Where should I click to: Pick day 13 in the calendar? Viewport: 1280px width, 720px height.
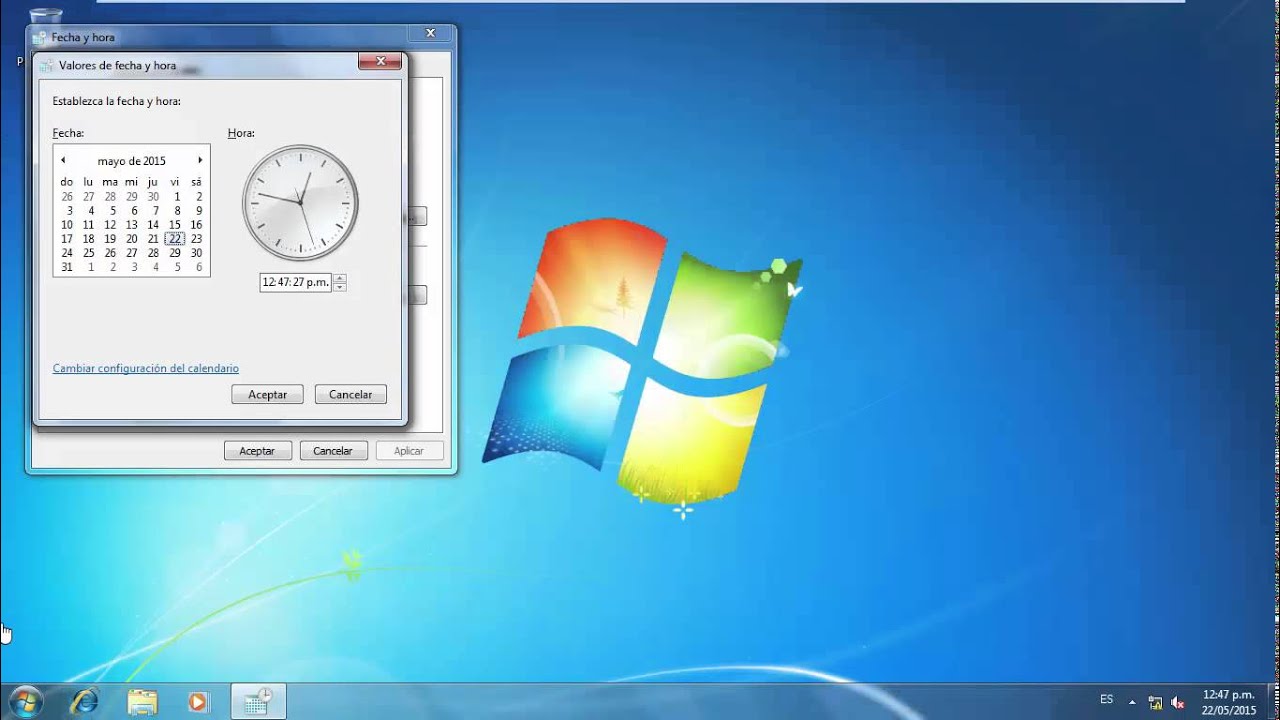pos(131,225)
